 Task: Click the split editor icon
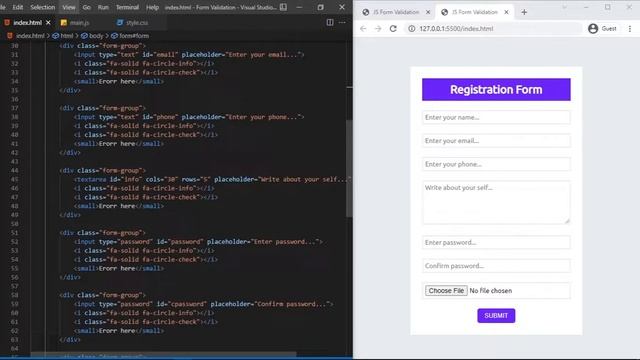(x=330, y=22)
